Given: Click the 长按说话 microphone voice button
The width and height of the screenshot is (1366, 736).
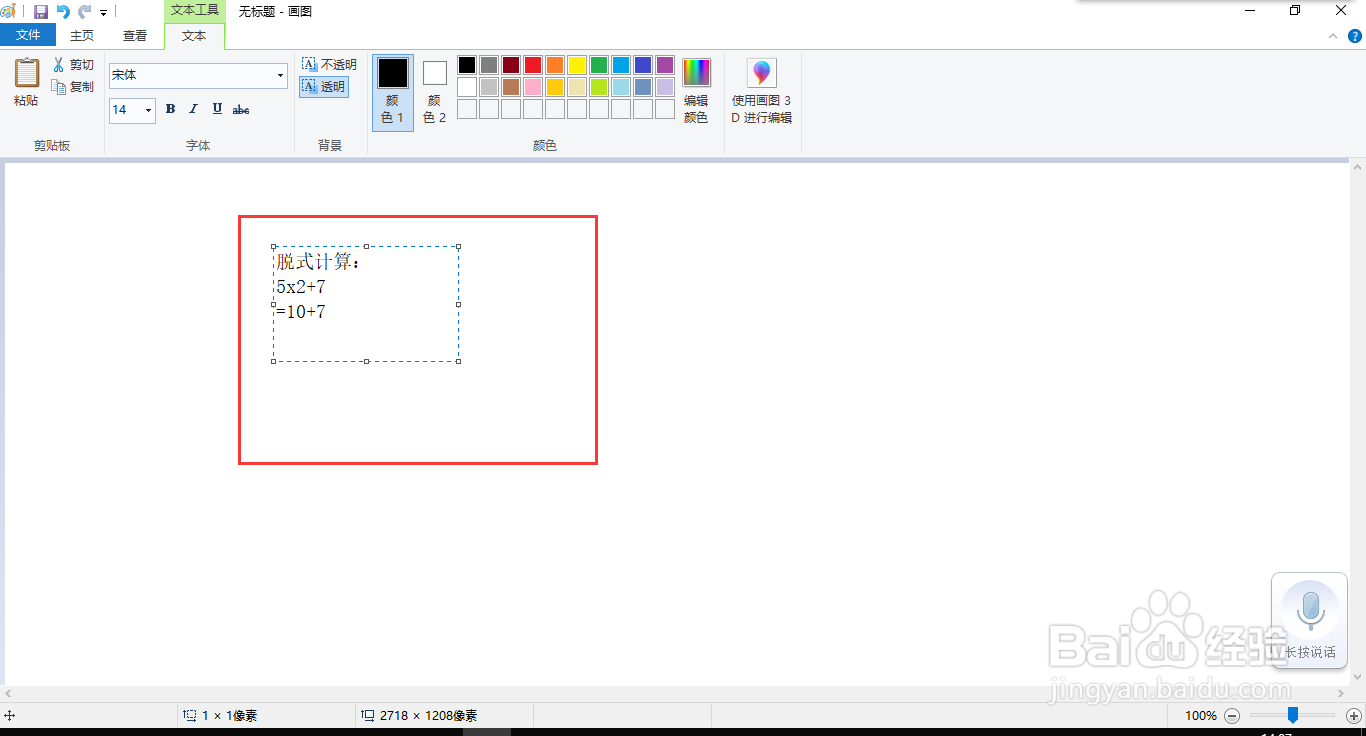Looking at the screenshot, I should click(x=1310, y=621).
